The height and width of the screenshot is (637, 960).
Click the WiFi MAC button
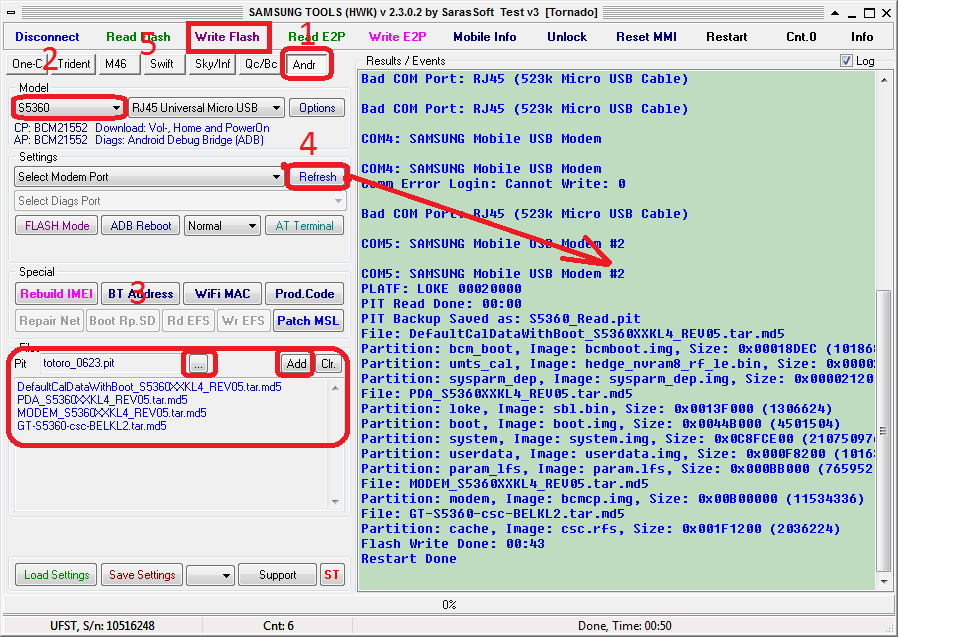[x=222, y=293]
